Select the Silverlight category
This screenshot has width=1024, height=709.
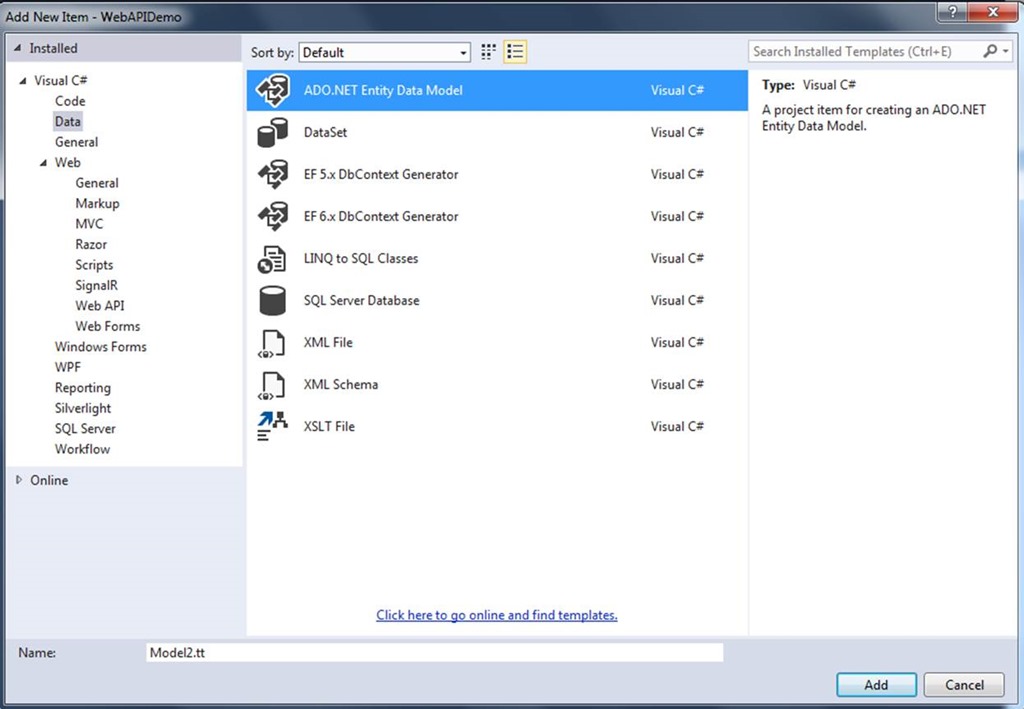tap(83, 408)
